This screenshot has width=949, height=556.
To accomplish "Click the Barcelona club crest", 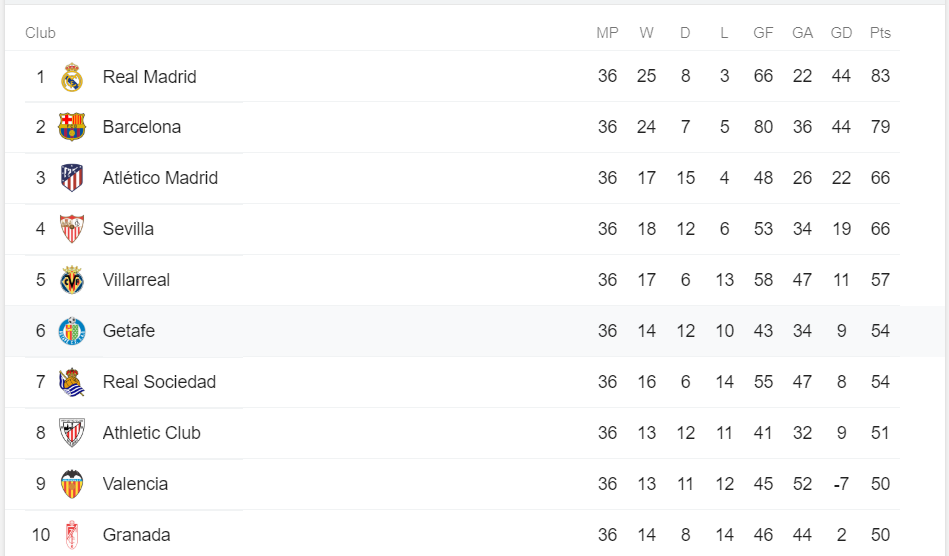I will click(x=71, y=127).
